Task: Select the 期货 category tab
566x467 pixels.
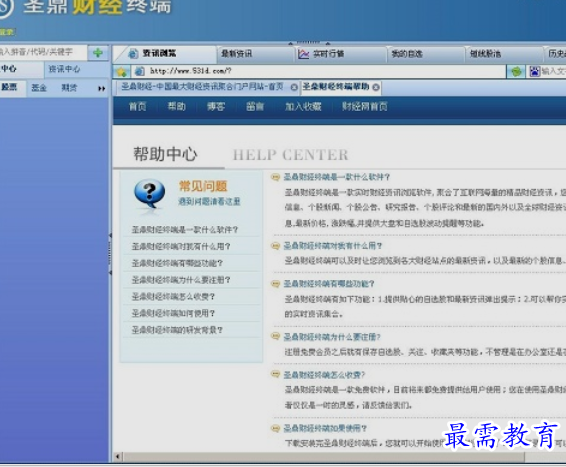Action: coord(69,88)
